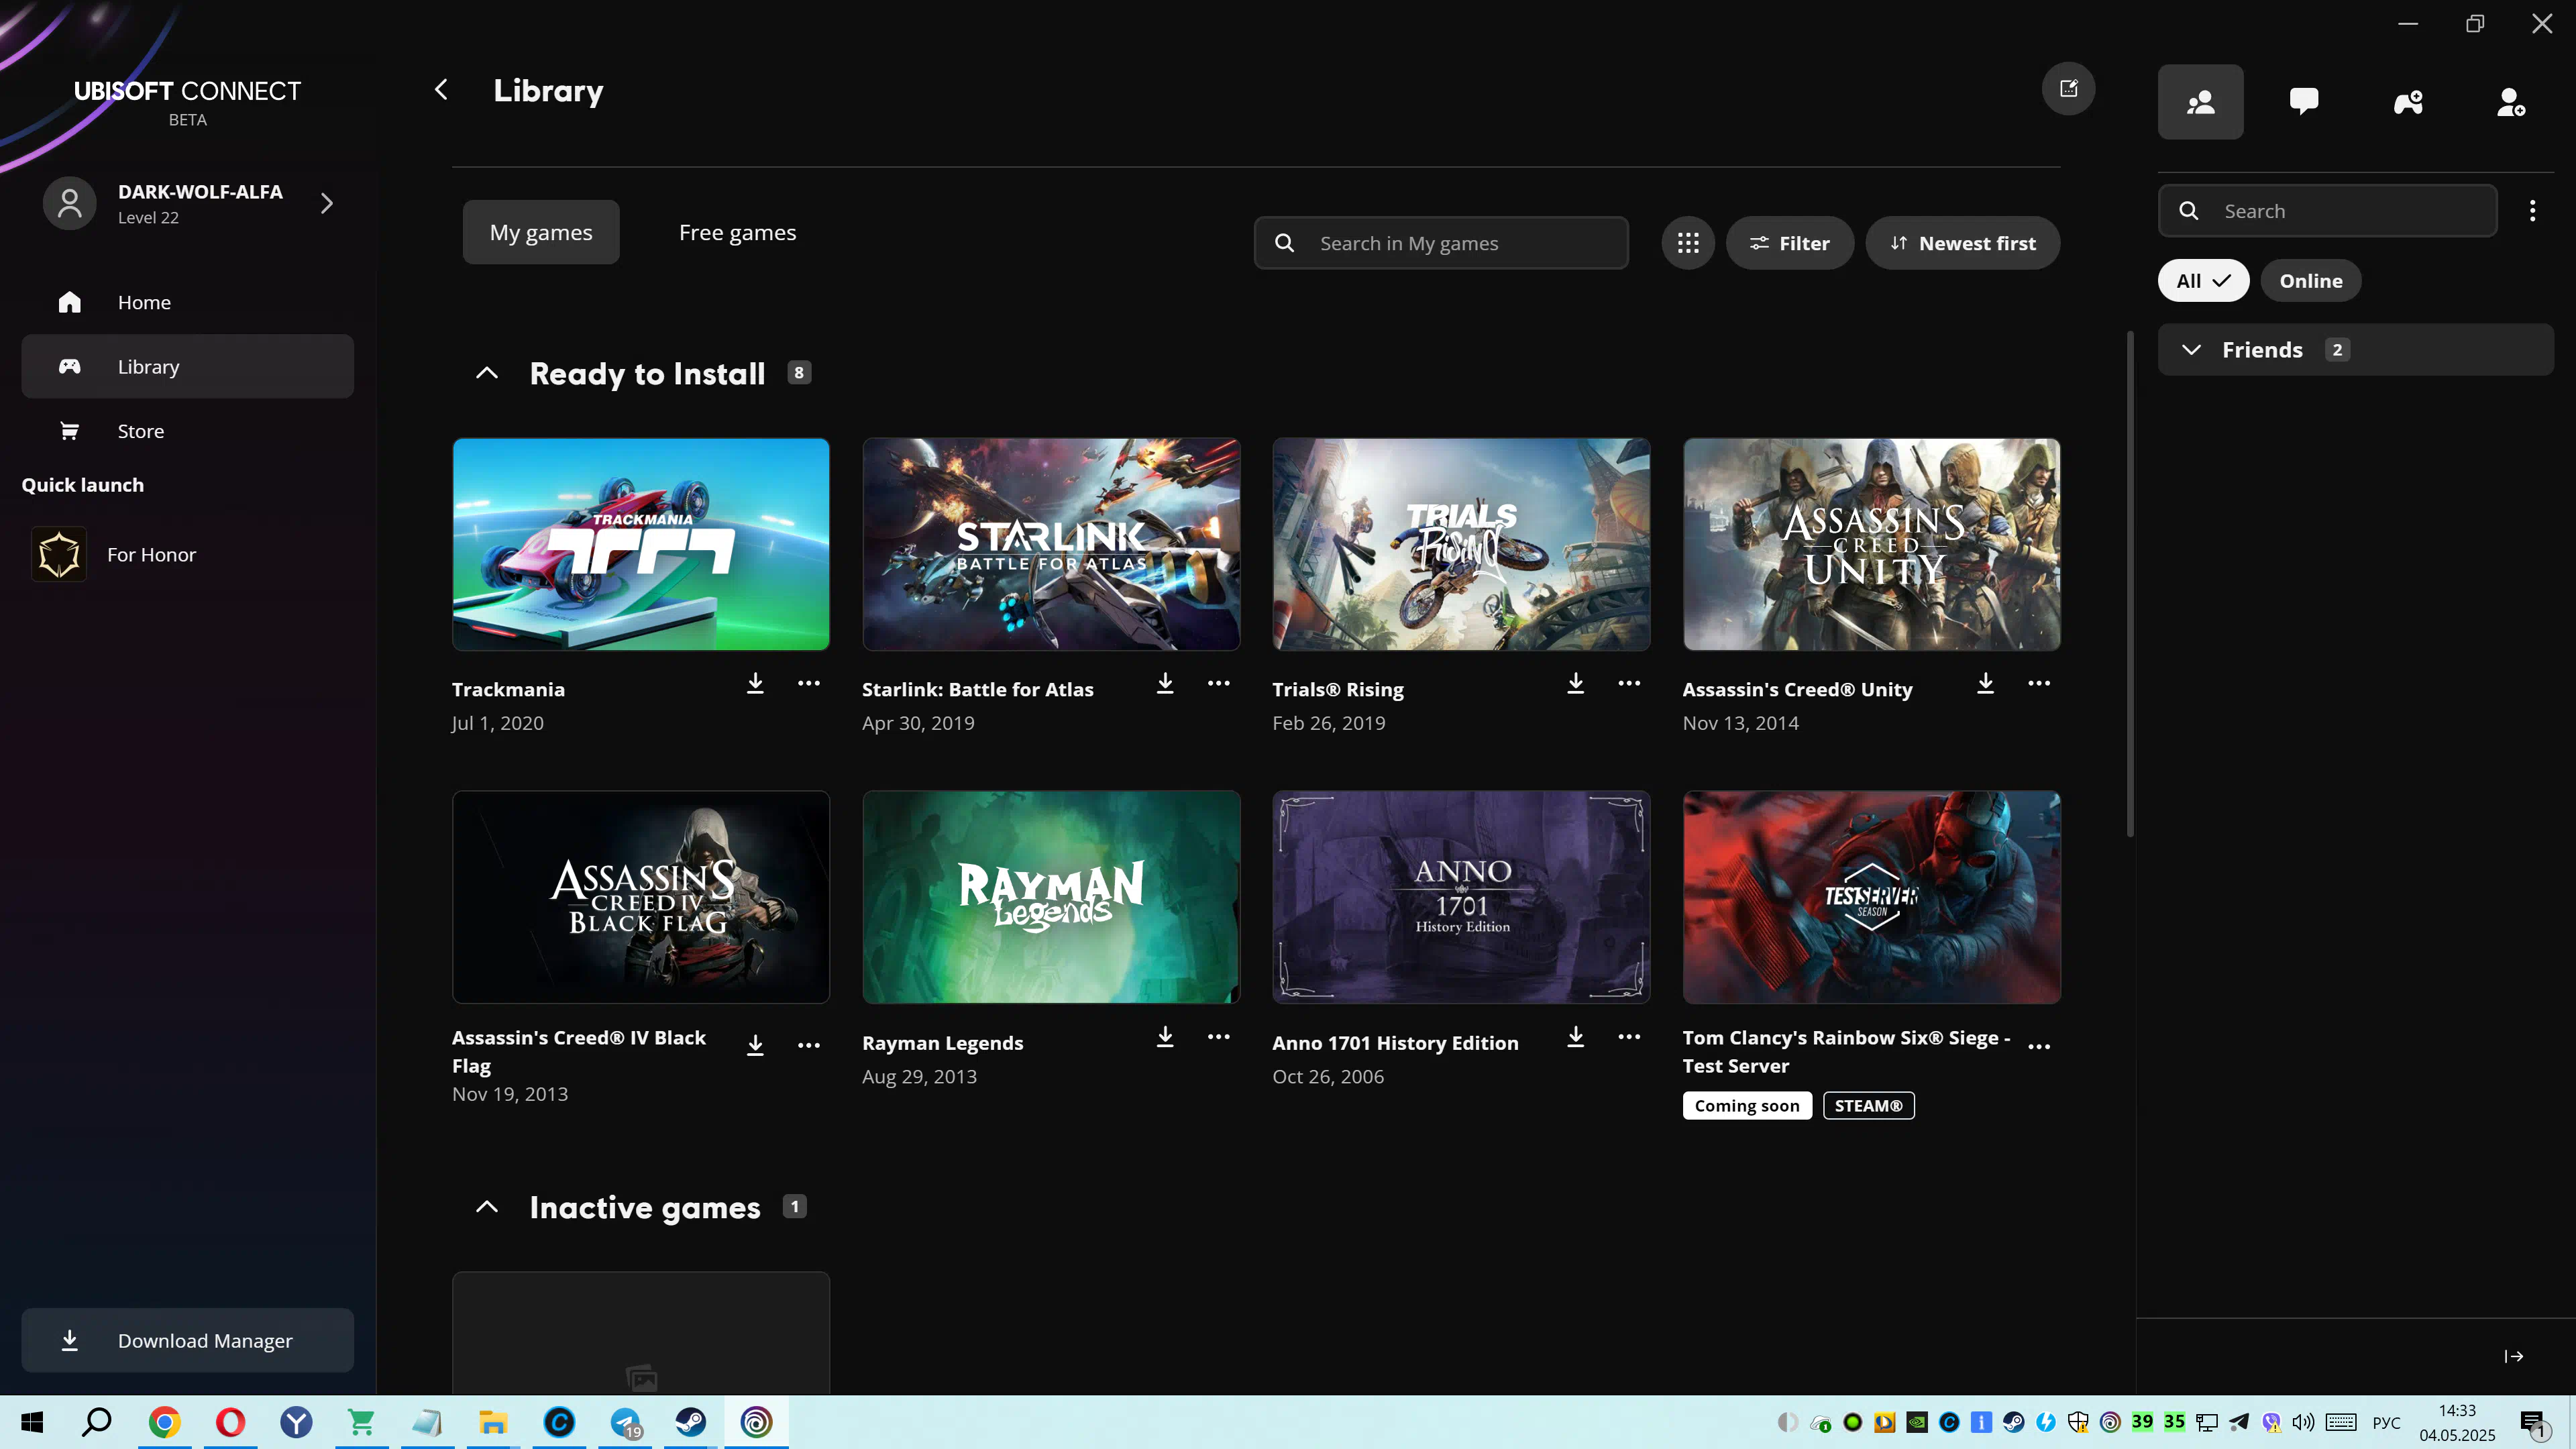Download Trials Rising
This screenshot has width=2576, height=1449.
tap(1575, 684)
